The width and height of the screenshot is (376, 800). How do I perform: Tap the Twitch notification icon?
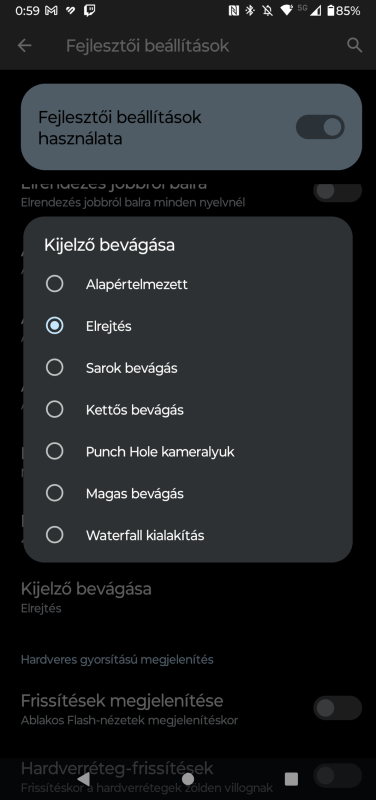[x=89, y=11]
